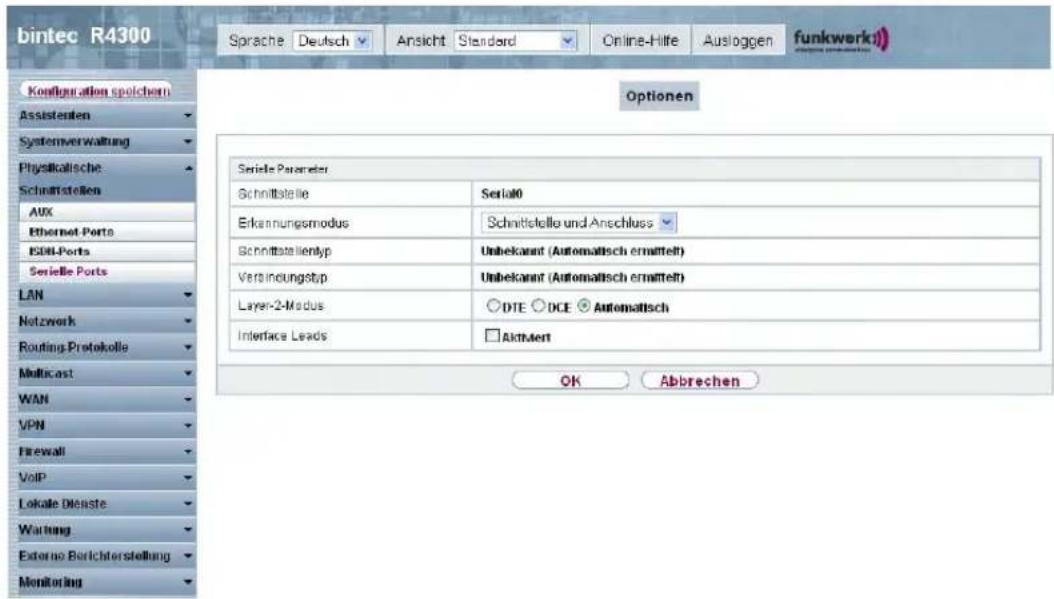Viewport: 1054px width, 599px height.
Task: Select the DCE radio button
Action: click(538, 306)
